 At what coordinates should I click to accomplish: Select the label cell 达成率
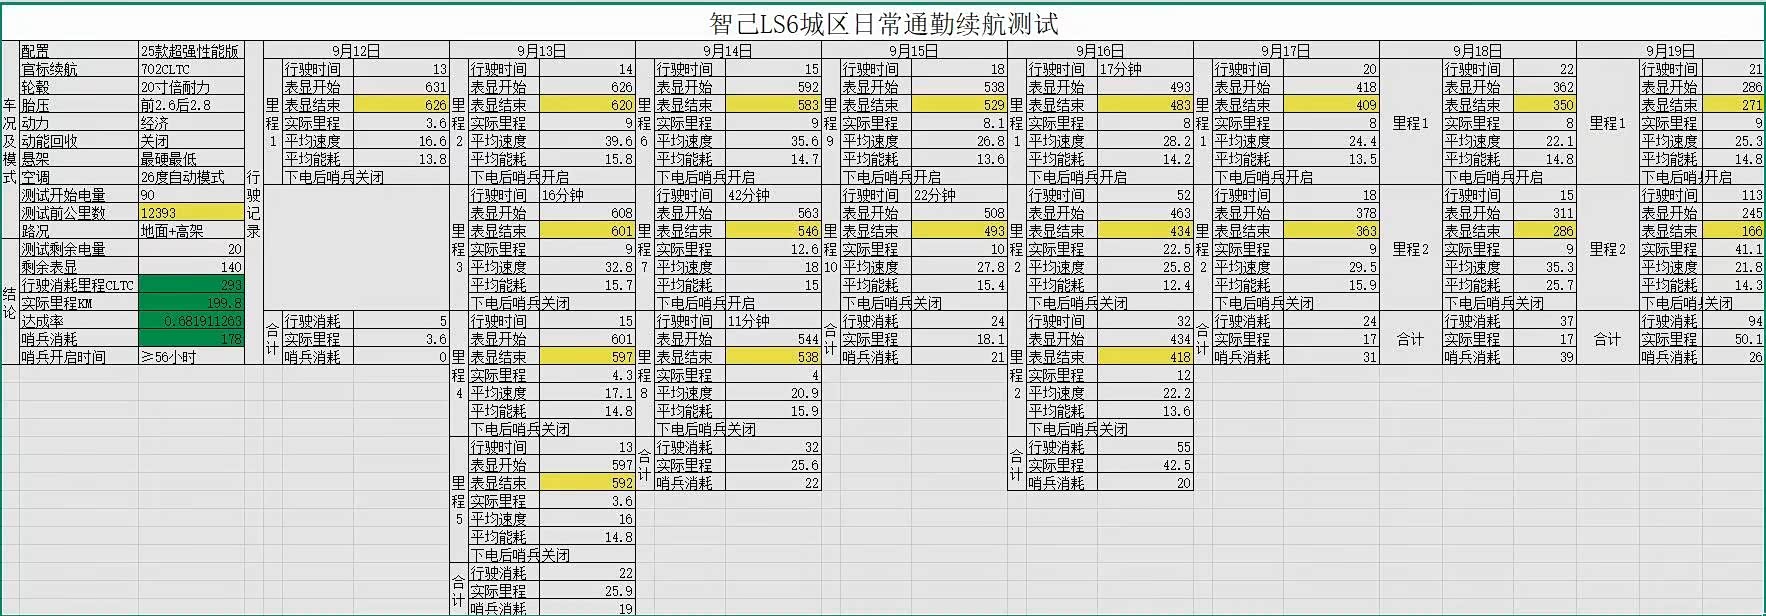pyautogui.click(x=79, y=321)
